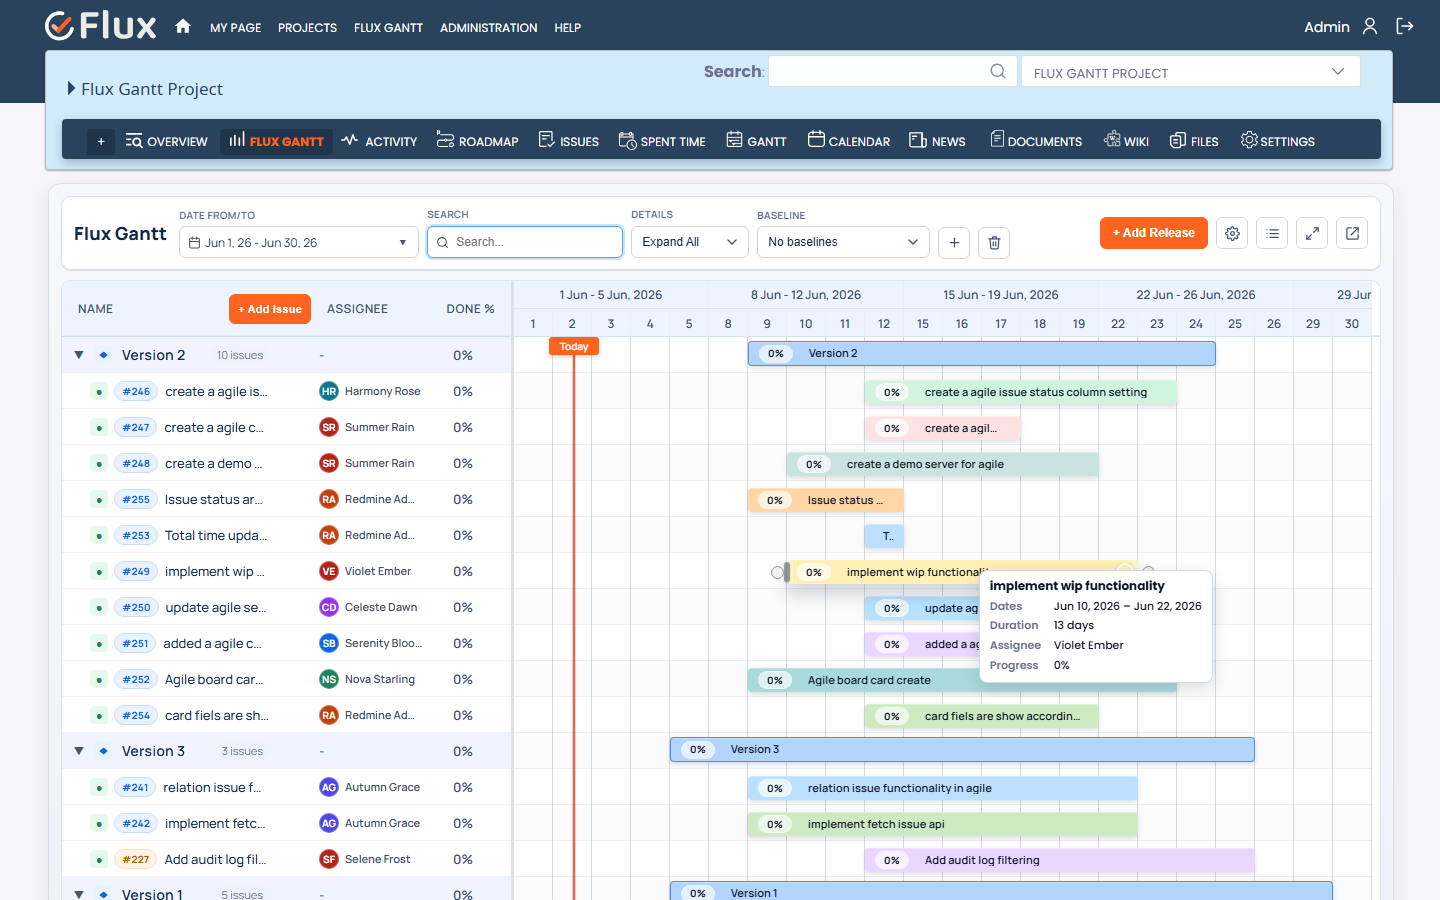
Task: Switch to the CALENDAR tab
Action: [x=848, y=141]
